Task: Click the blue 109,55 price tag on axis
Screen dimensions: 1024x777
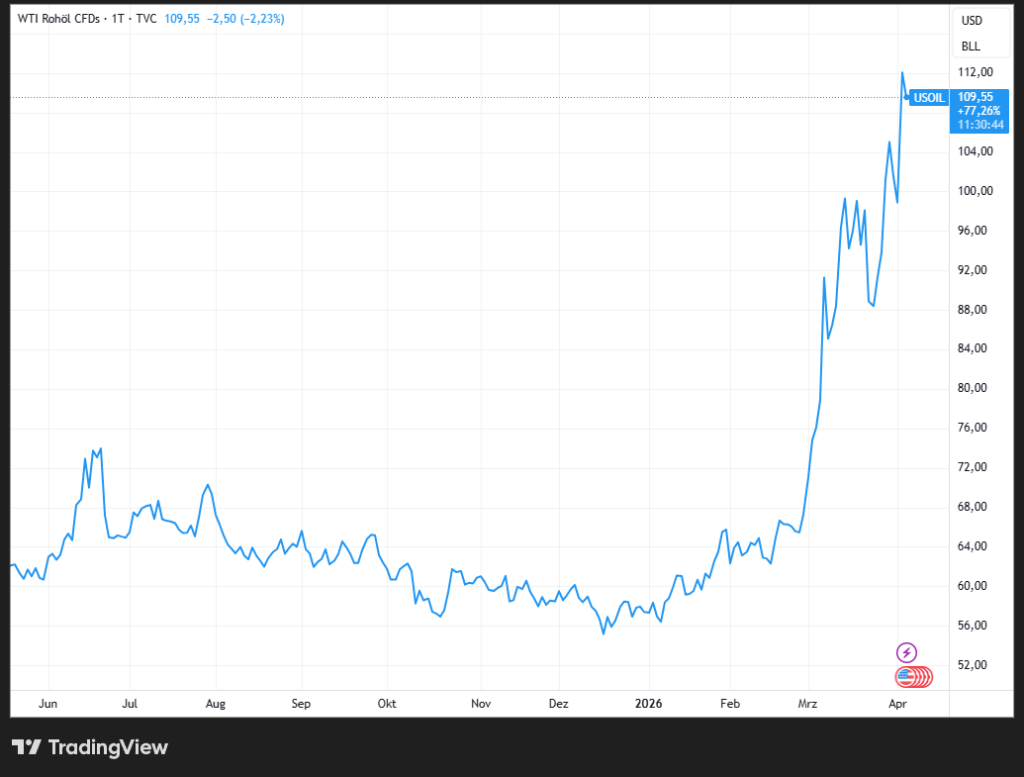Action: click(x=978, y=97)
